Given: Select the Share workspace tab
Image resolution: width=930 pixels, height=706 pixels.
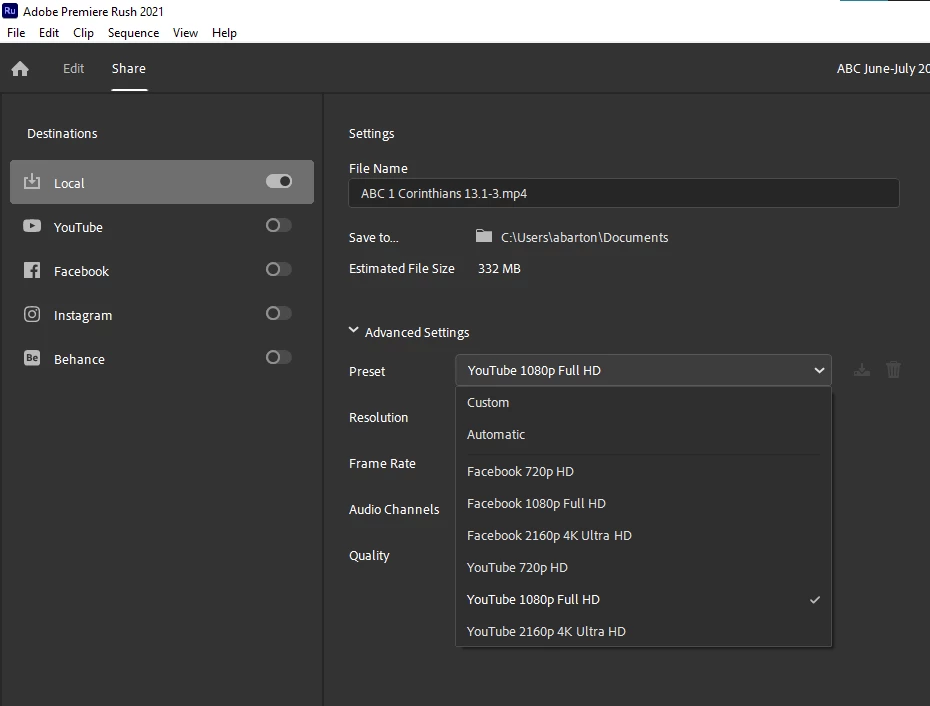Looking at the screenshot, I should coord(129,68).
